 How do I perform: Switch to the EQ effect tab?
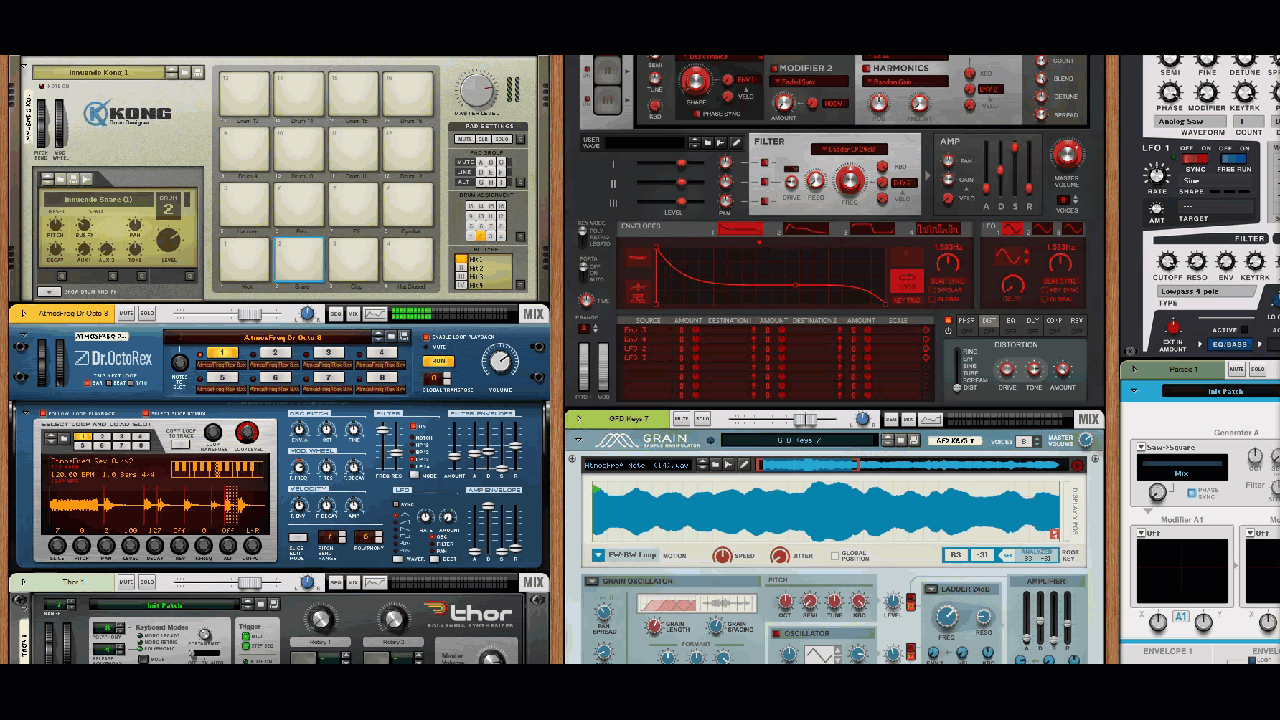click(1010, 321)
